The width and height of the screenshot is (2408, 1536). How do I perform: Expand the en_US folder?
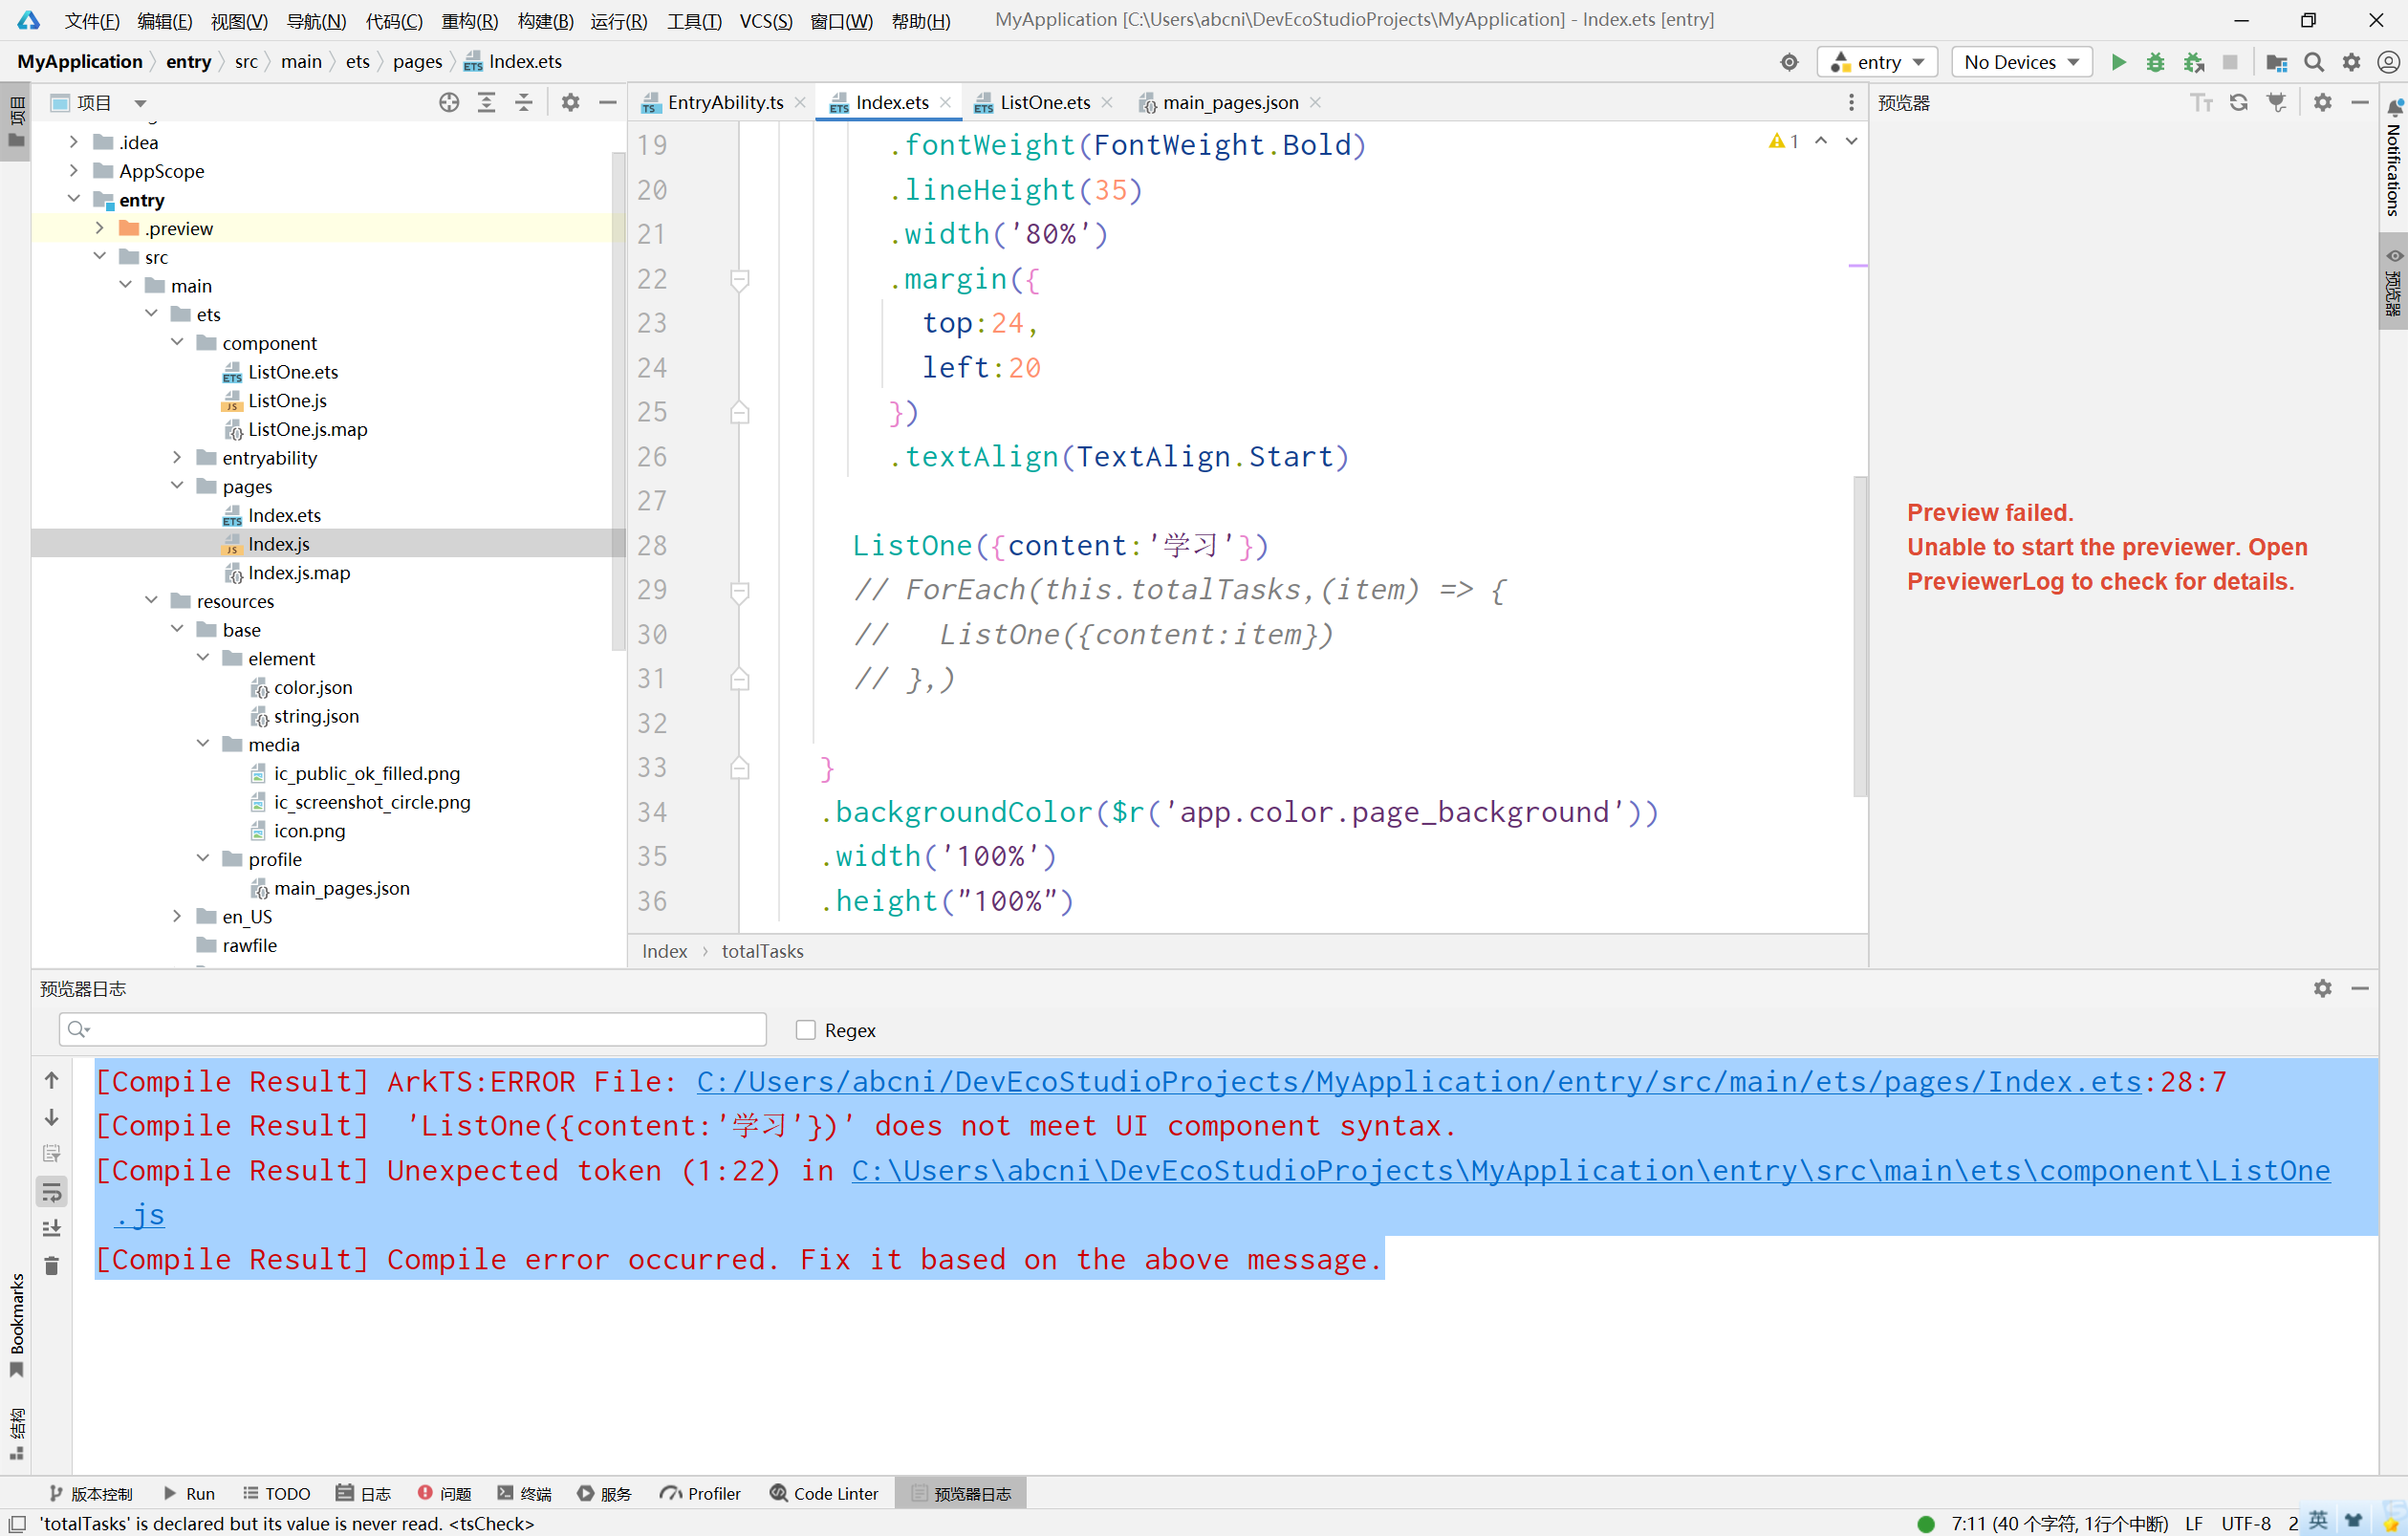coord(177,916)
